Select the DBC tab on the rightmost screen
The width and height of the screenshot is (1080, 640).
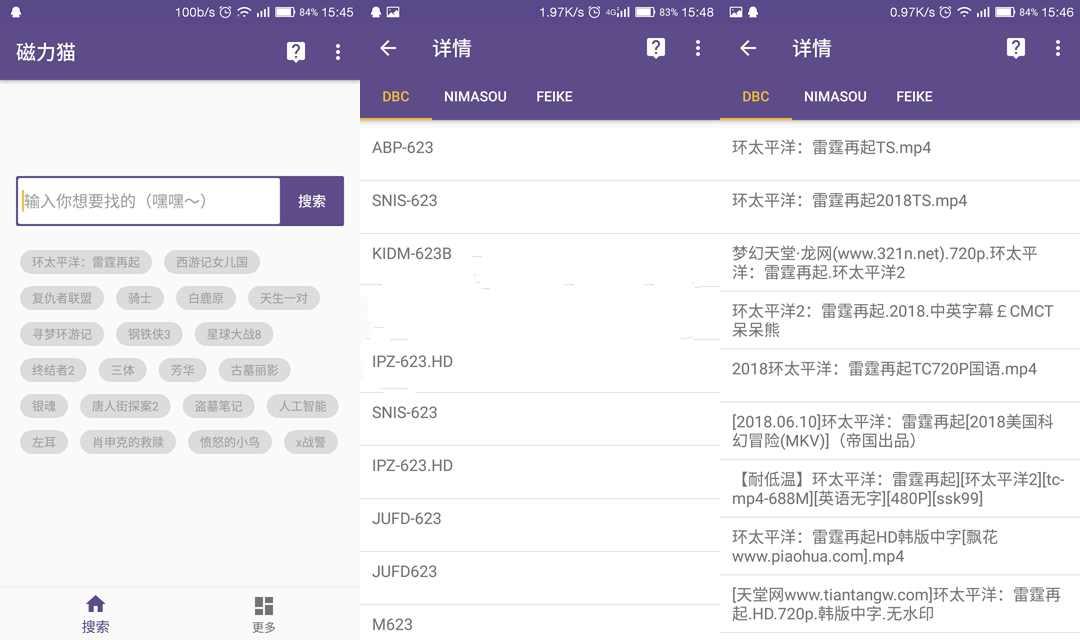tap(755, 97)
